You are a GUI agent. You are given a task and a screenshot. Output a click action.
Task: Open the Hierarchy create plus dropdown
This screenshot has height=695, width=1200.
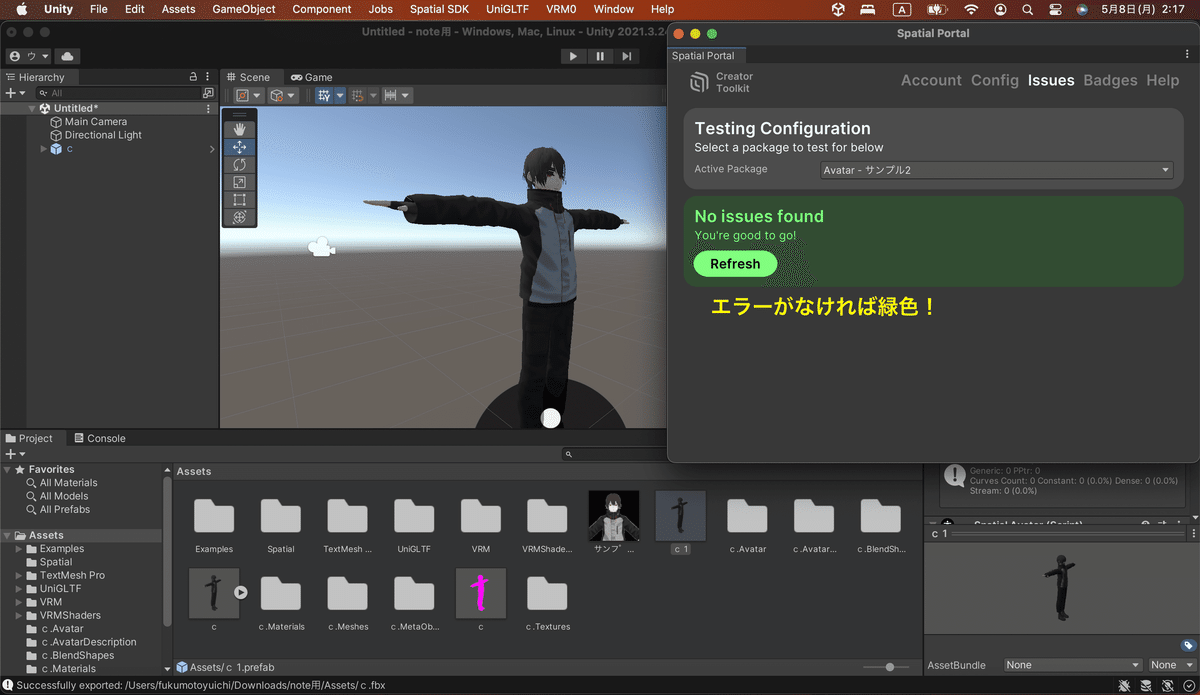coord(14,93)
